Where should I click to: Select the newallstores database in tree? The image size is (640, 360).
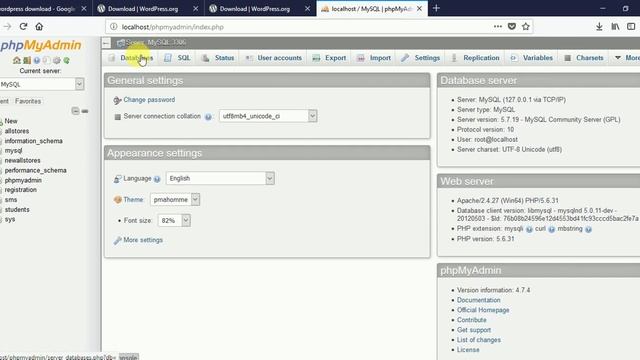[x=22, y=160]
